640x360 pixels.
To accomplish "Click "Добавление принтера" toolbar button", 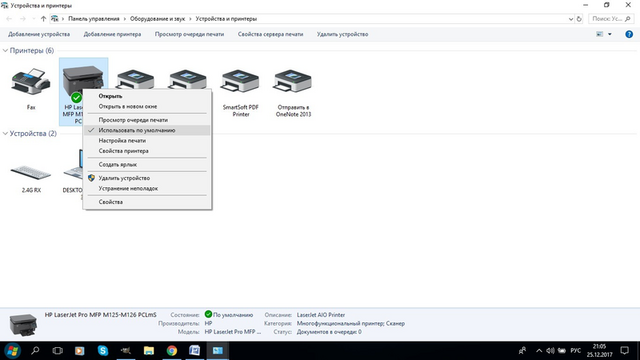I will click(x=112, y=34).
